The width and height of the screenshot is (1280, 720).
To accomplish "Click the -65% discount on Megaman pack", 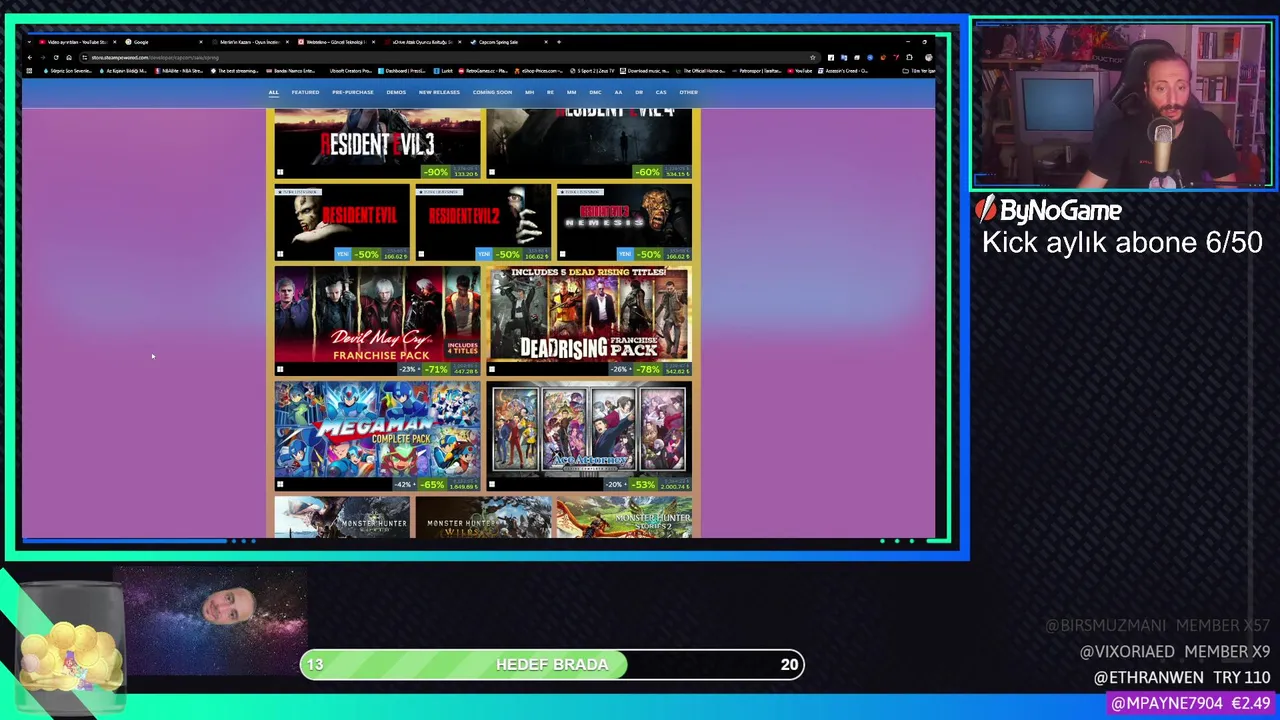I will pos(432,484).
